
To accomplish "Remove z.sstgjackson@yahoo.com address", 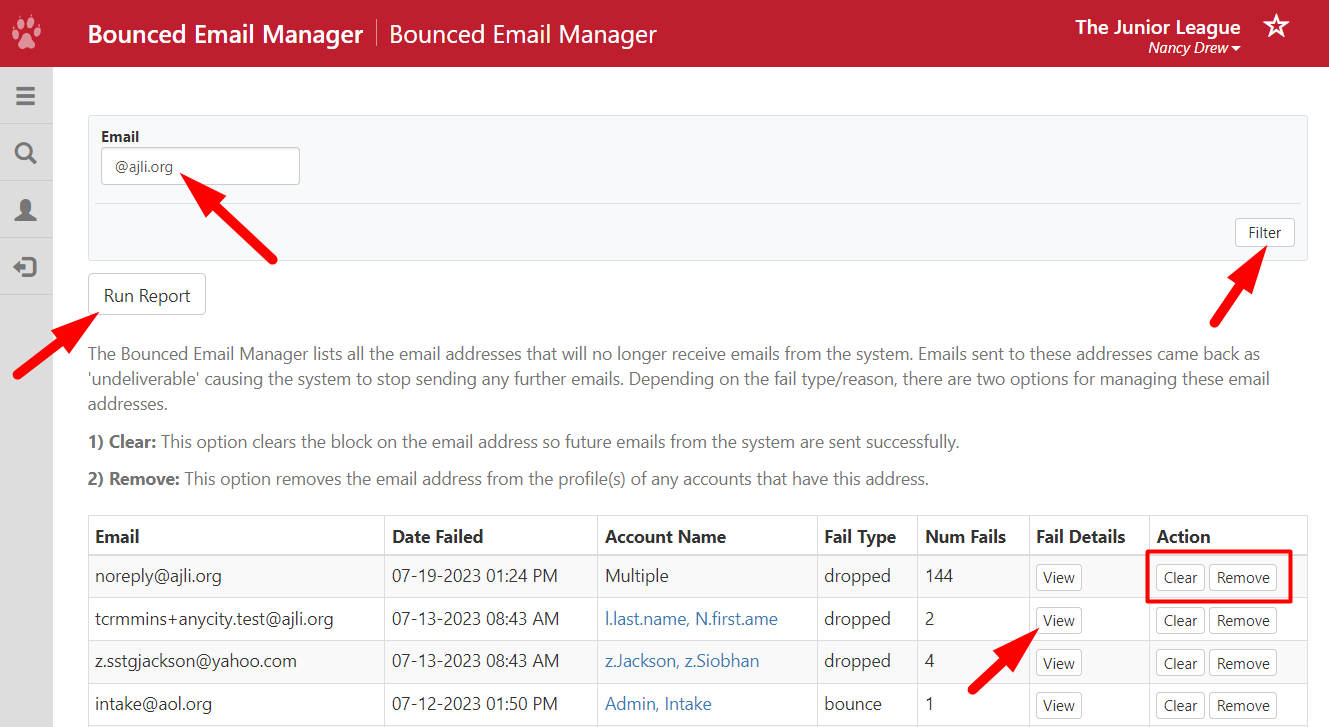I will pyautogui.click(x=1243, y=664).
